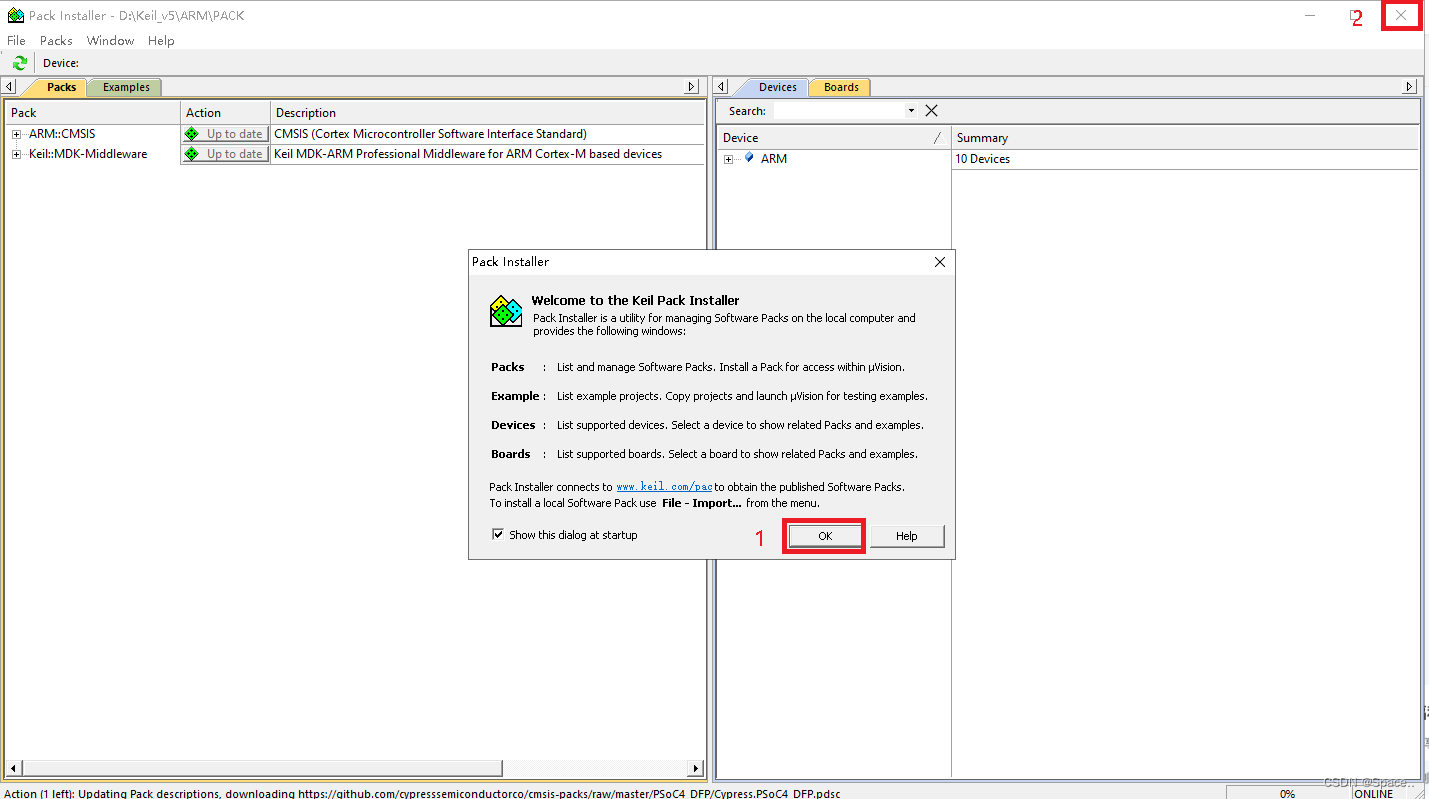Switch to the Packs tab
This screenshot has height=799, width=1429.
[61, 87]
